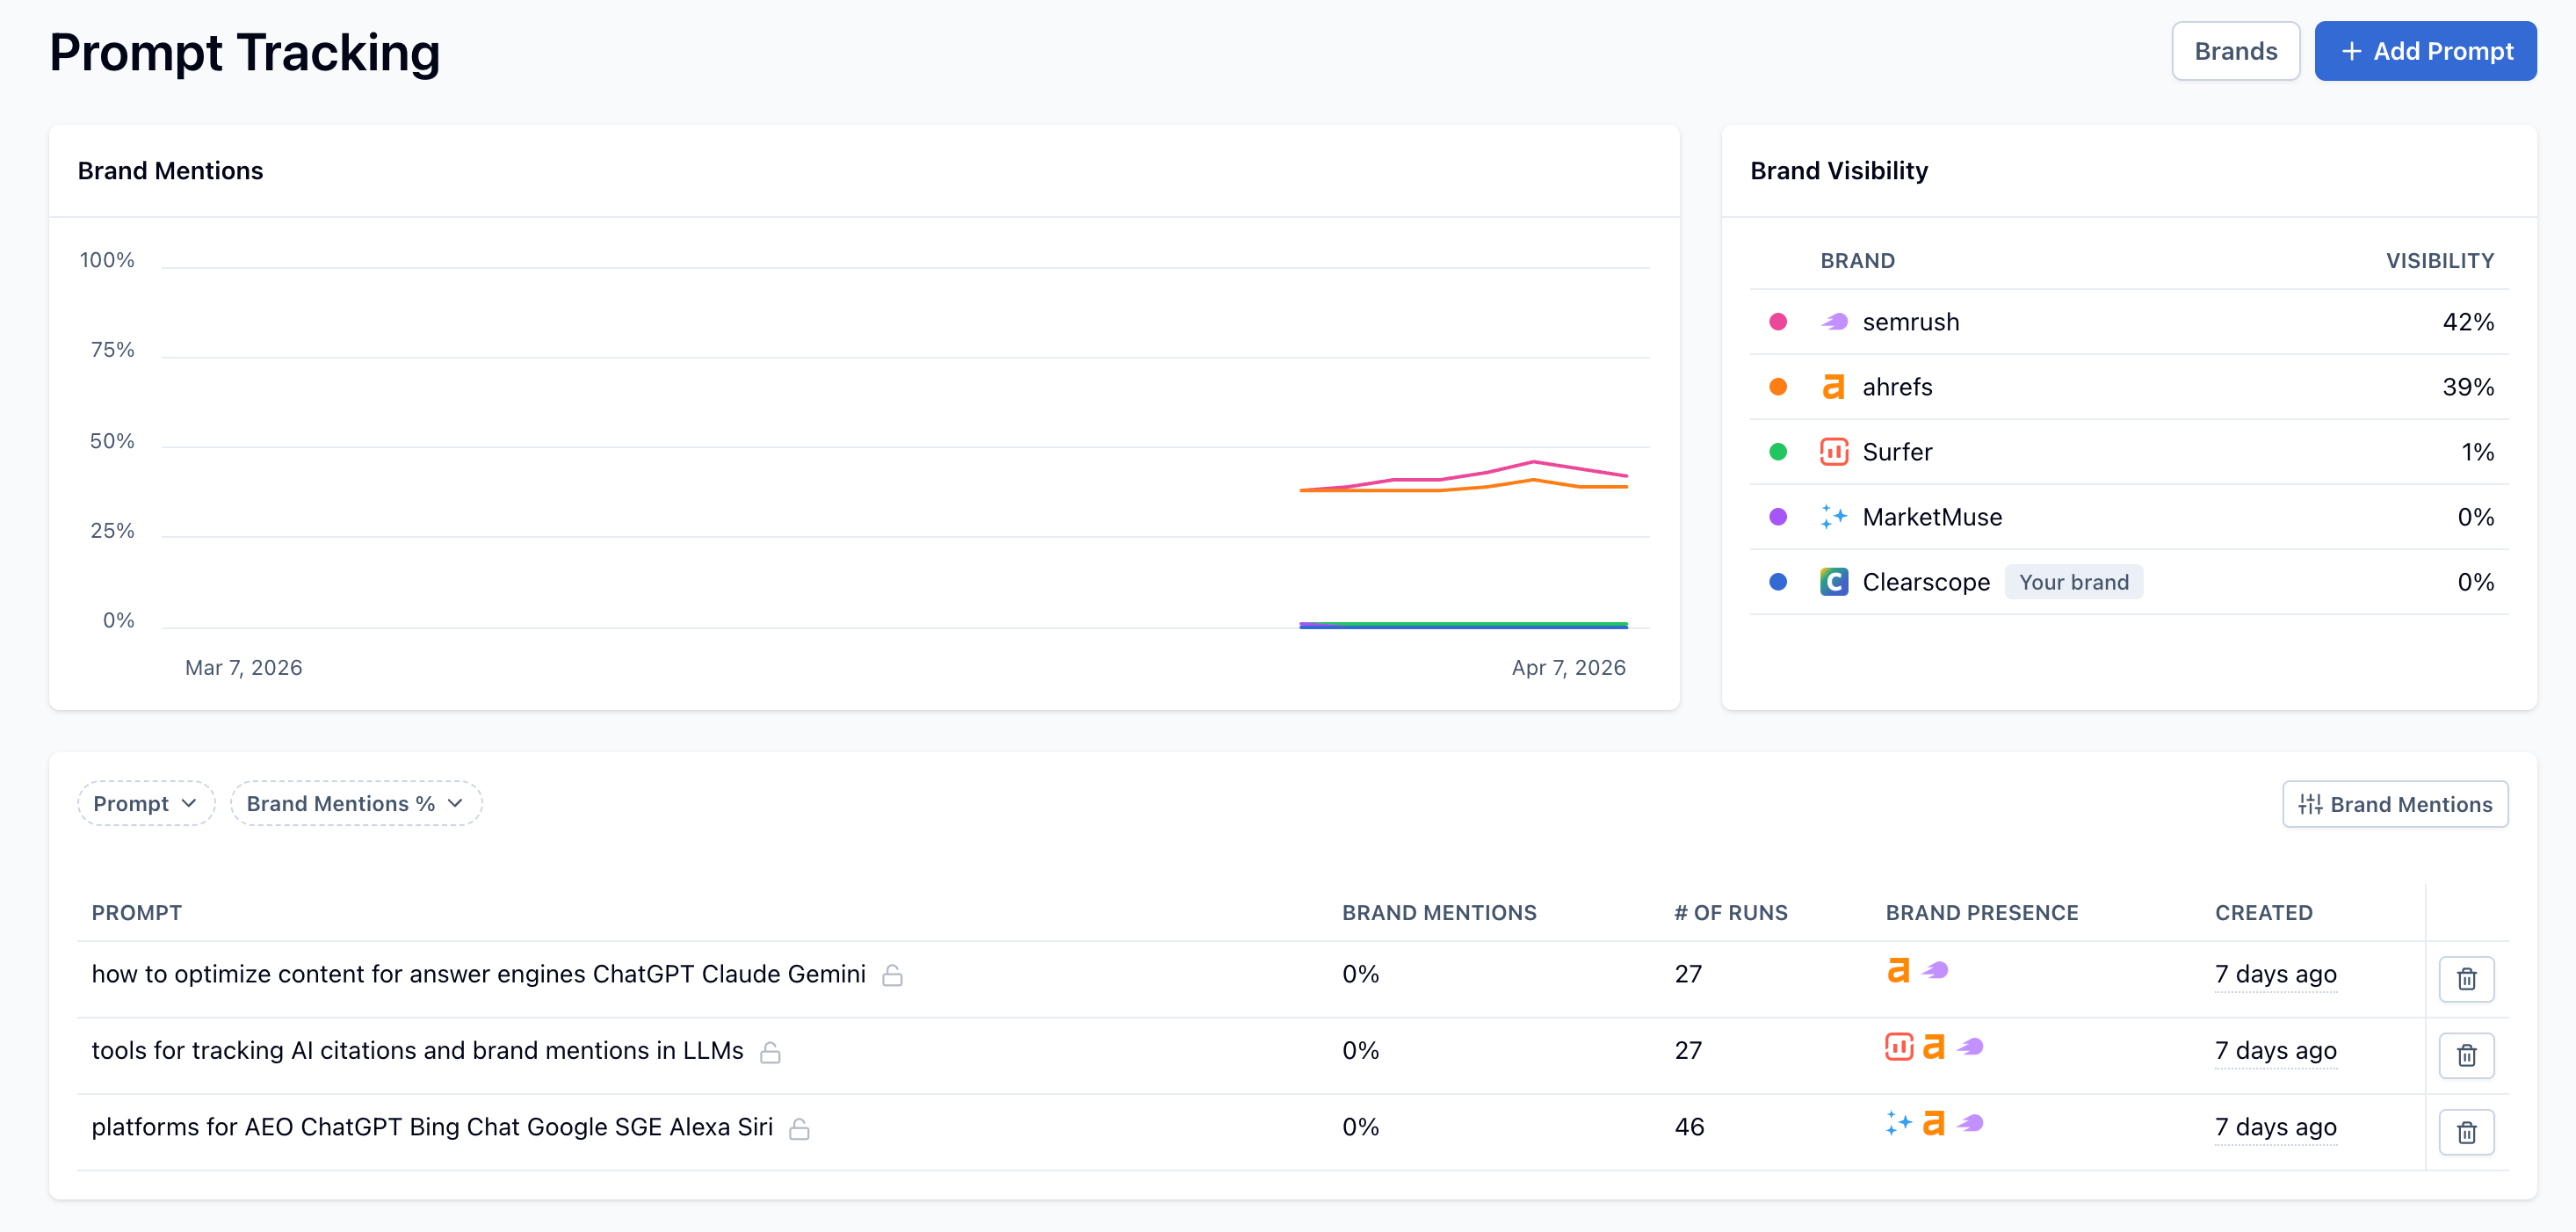Click lock icon beside Alexa Siri prompt

click(x=799, y=1129)
